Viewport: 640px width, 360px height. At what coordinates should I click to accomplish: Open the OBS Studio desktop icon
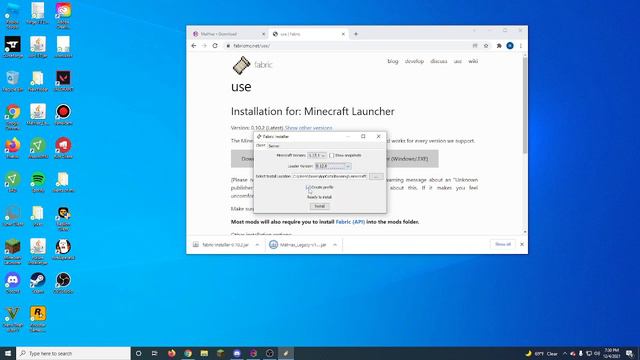pos(63,283)
